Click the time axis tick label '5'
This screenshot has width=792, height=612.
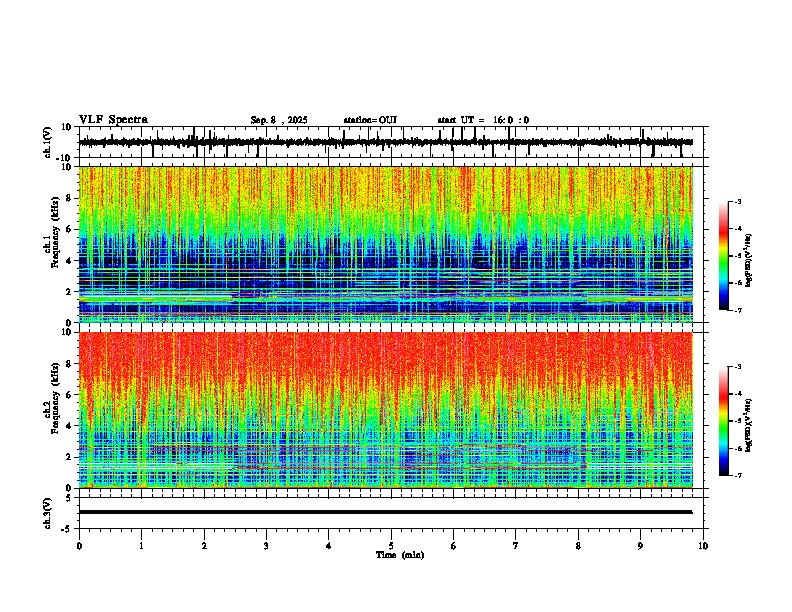coord(391,546)
